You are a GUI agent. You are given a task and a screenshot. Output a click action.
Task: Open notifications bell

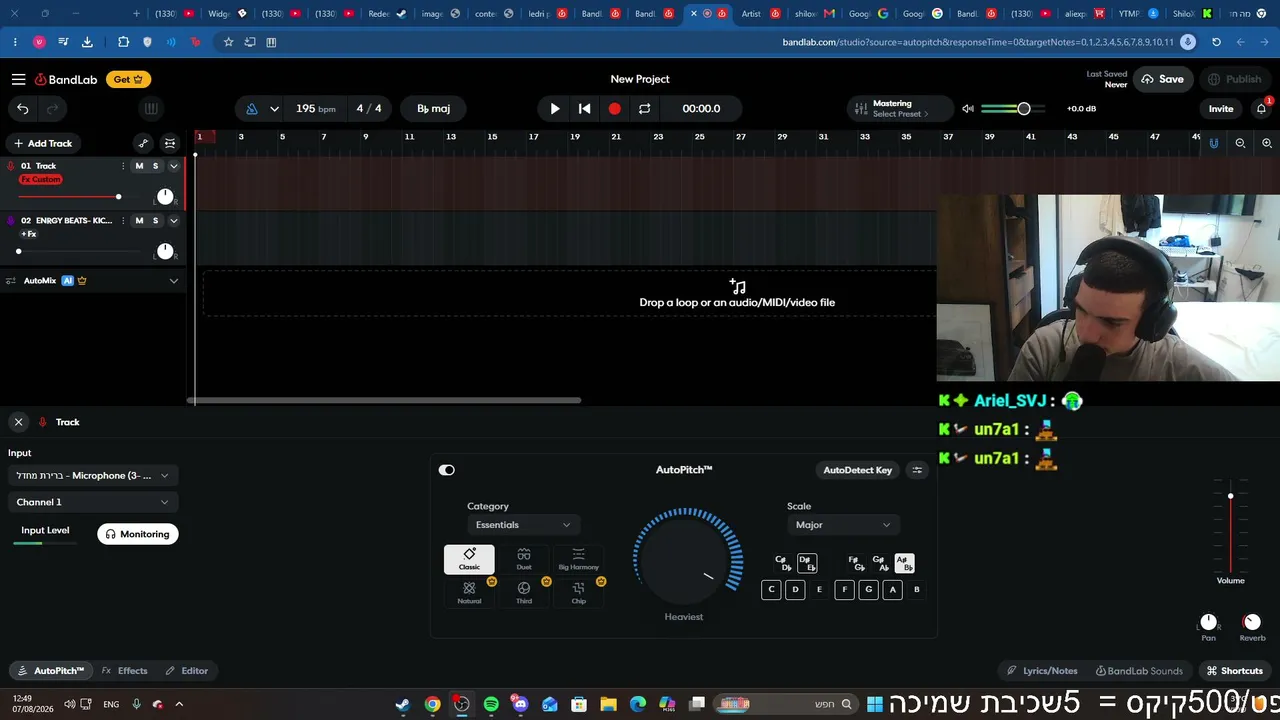[1260, 108]
